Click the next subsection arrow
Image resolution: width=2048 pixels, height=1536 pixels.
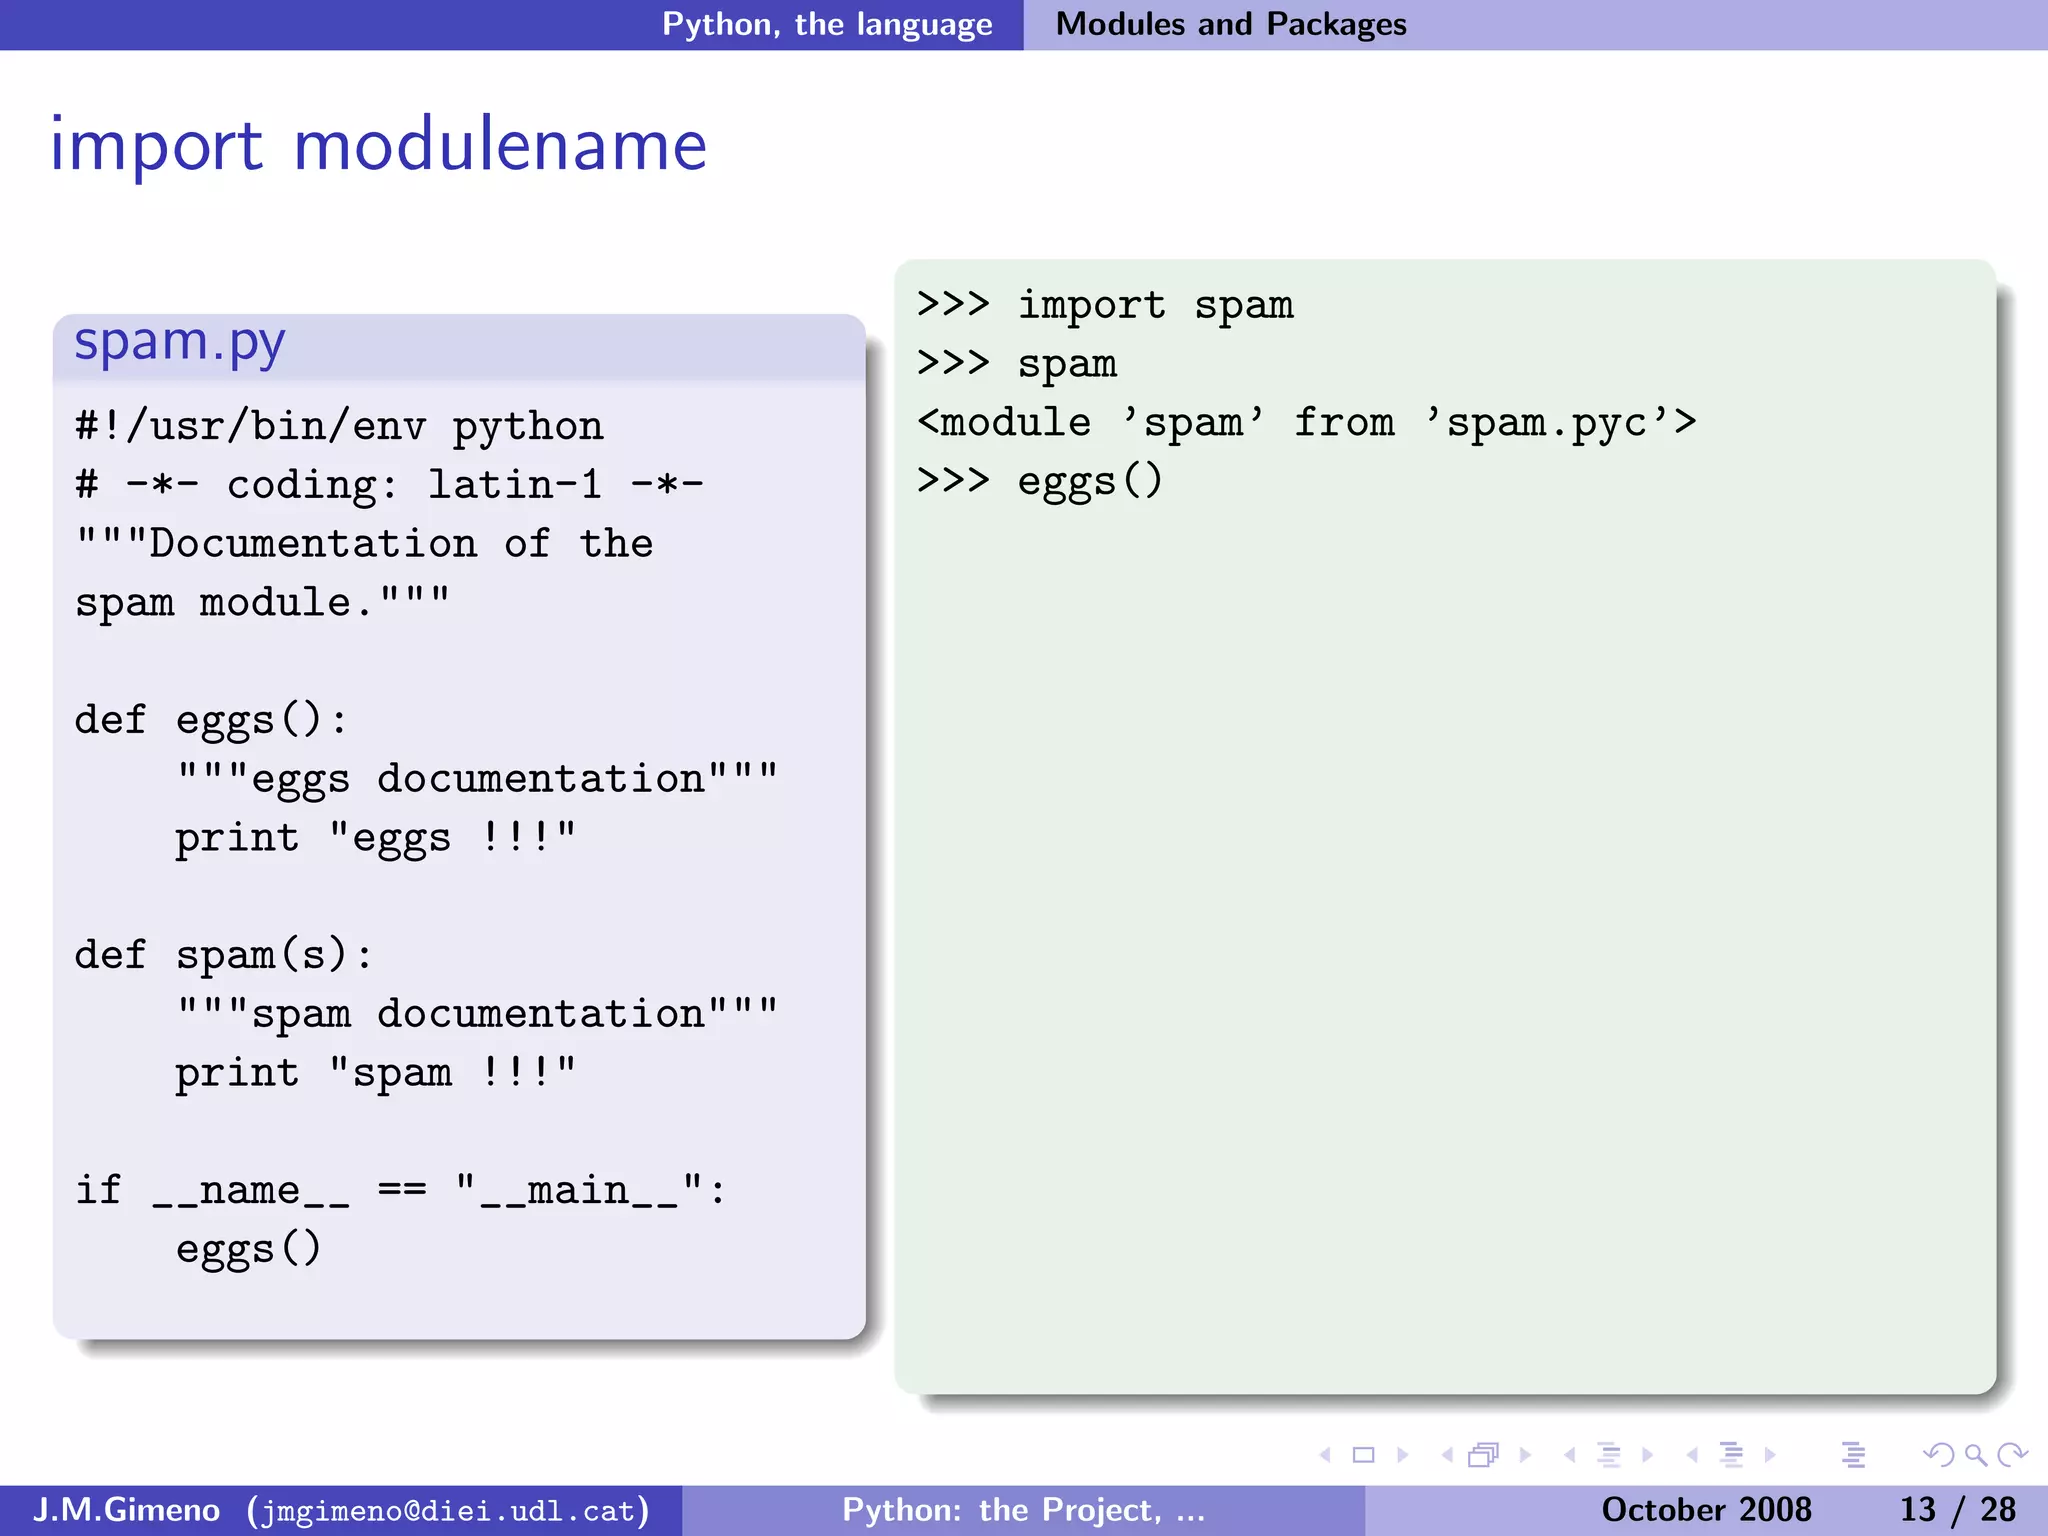point(1647,1455)
